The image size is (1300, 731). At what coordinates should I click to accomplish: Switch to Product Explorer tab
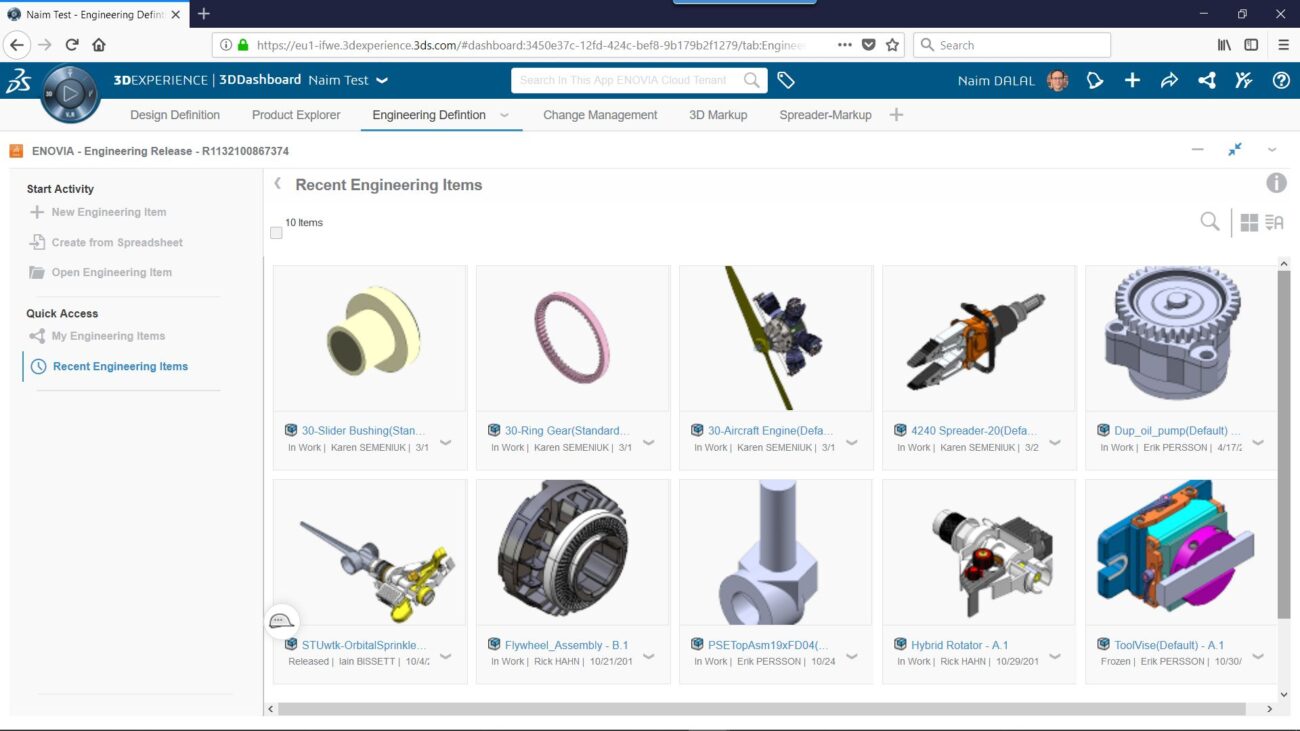pos(296,115)
